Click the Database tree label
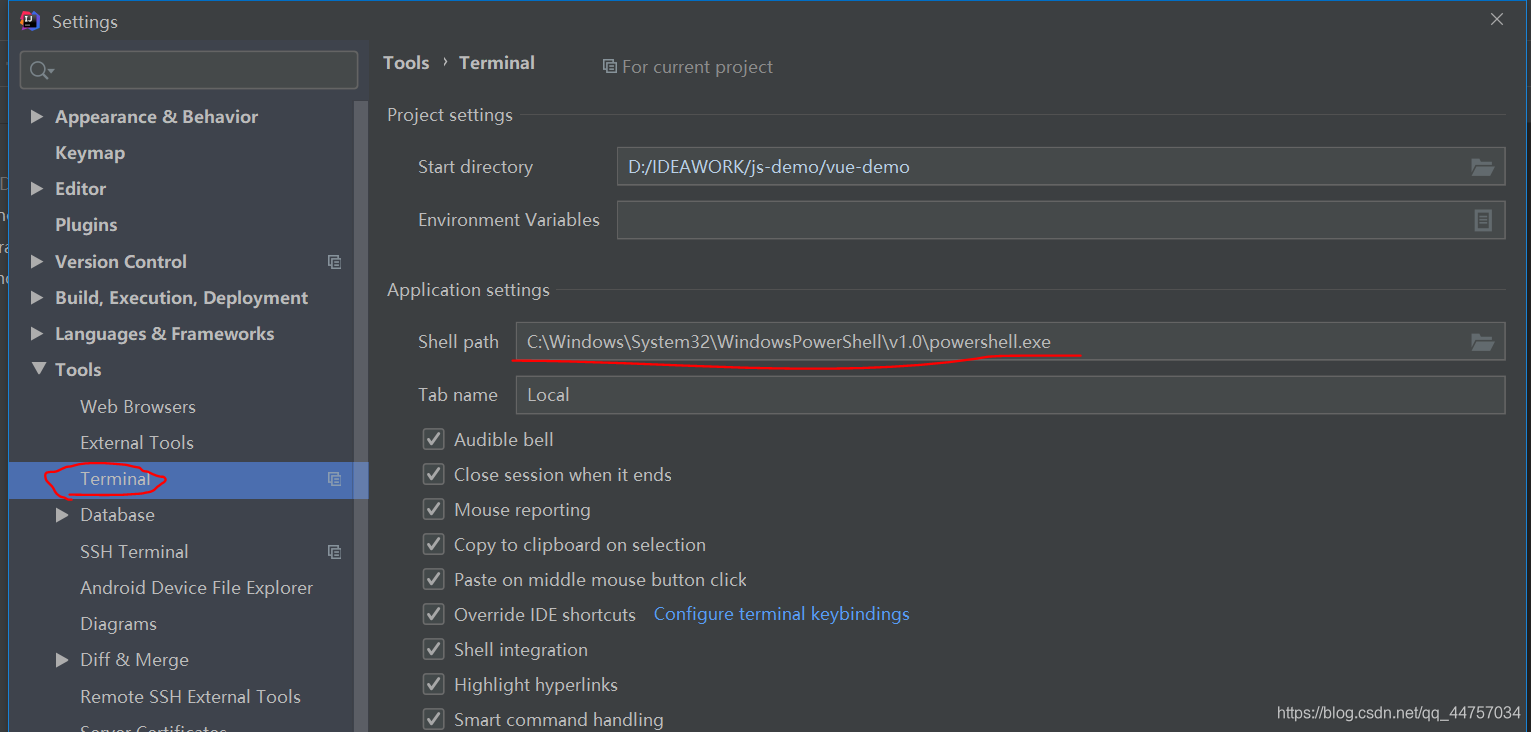 (117, 515)
